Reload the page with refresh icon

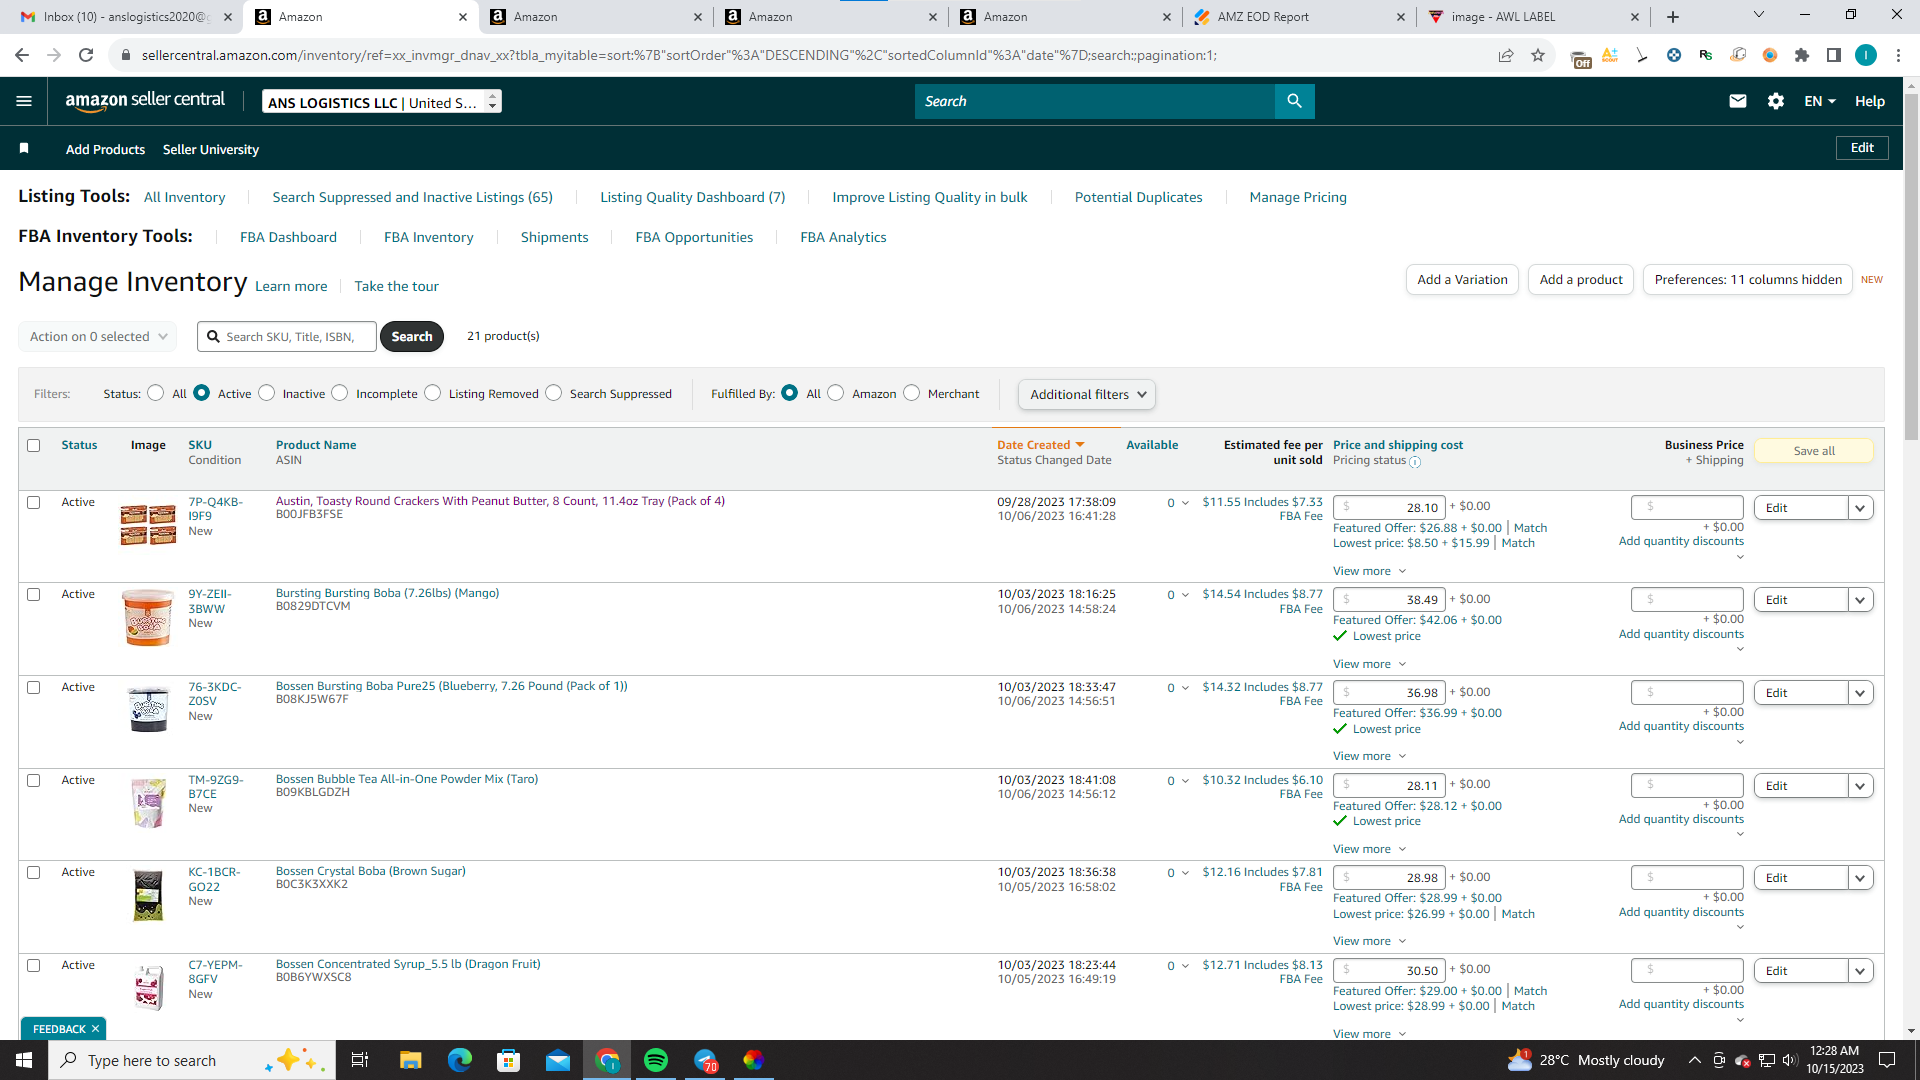pos(86,55)
